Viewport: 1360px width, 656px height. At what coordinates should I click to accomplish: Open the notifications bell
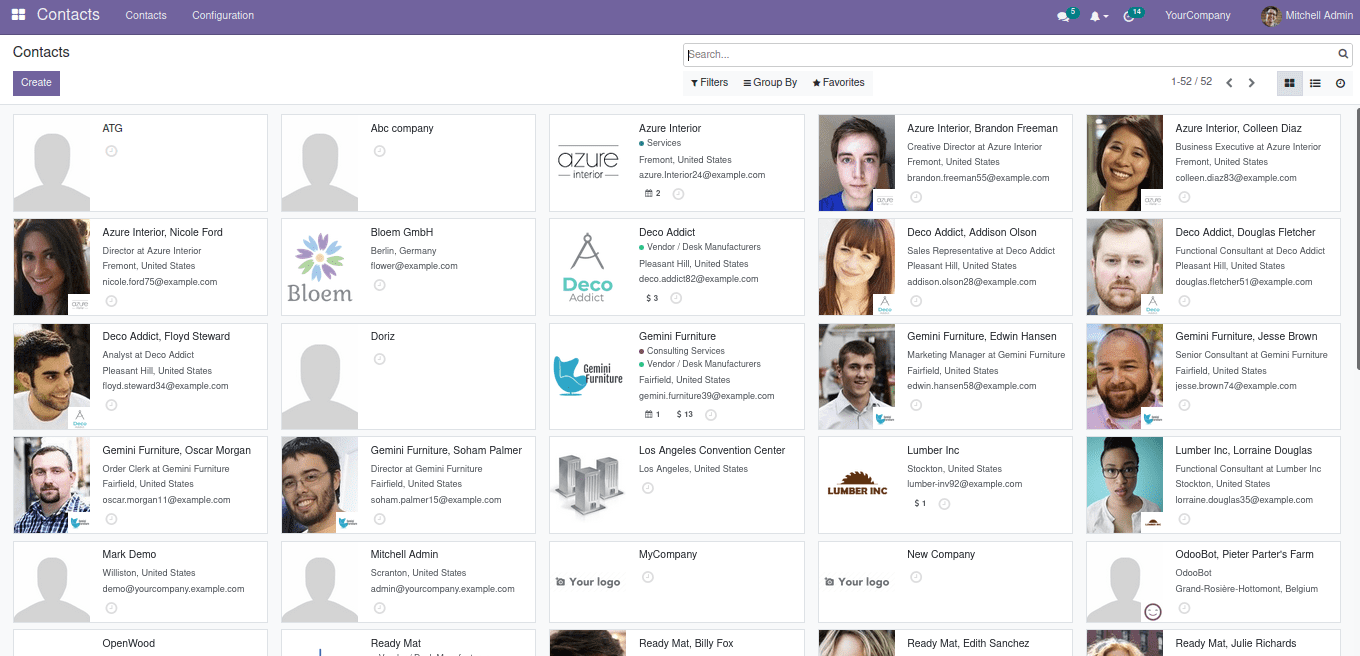tap(1096, 16)
